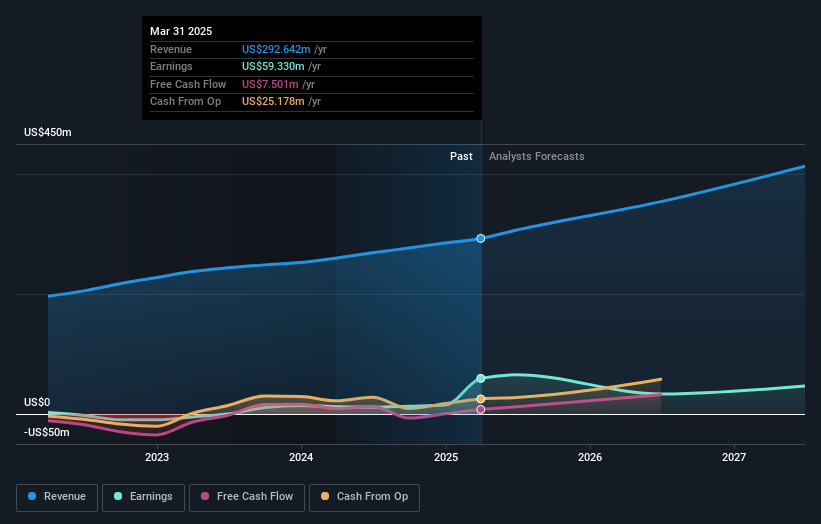The image size is (821, 524).
Task: Click the US$0 y-axis label
Action: point(37,402)
